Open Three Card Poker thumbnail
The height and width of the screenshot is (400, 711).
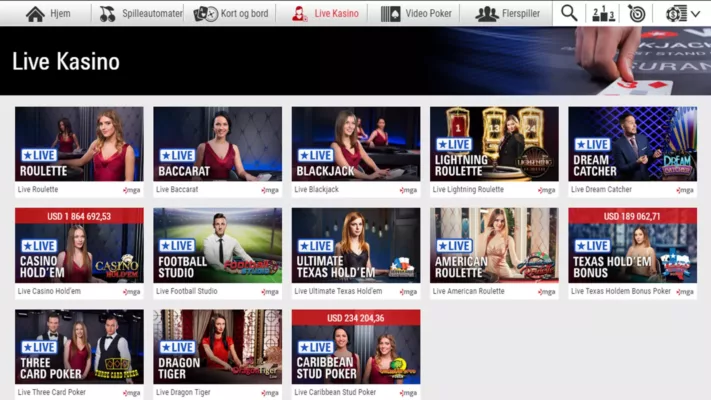click(79, 347)
